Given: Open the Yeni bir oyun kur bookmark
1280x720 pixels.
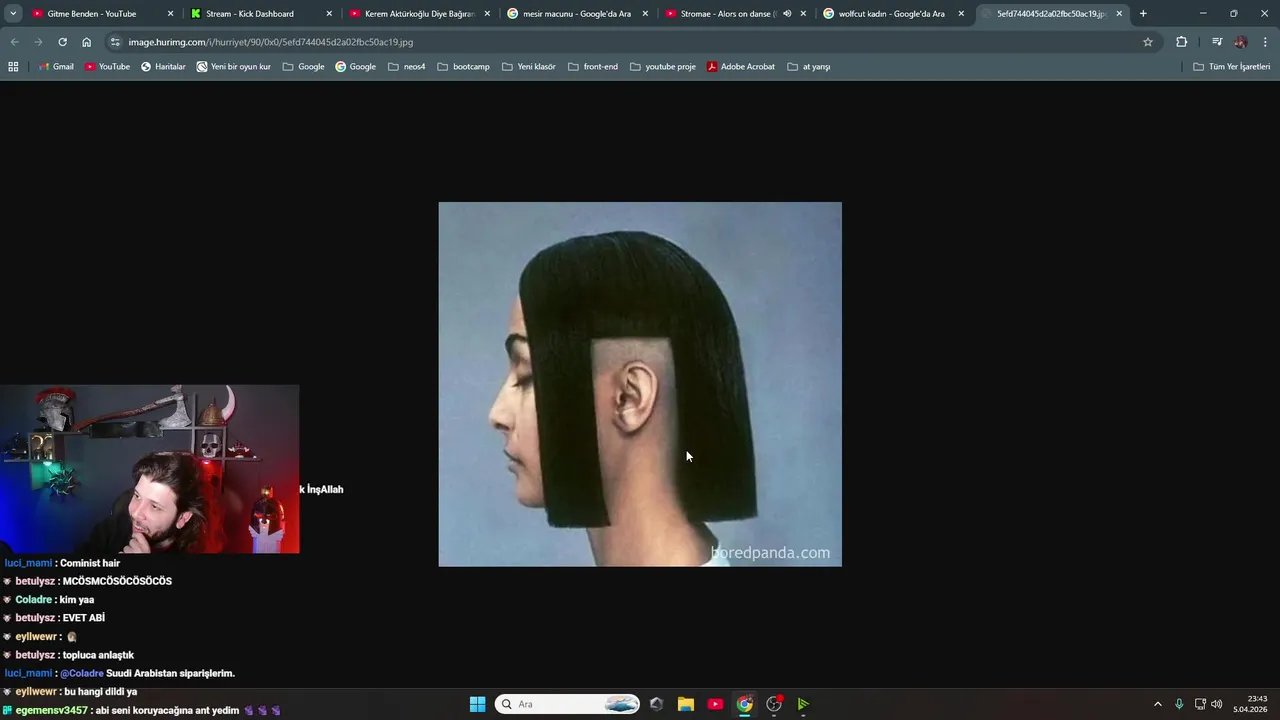Looking at the screenshot, I should point(234,67).
